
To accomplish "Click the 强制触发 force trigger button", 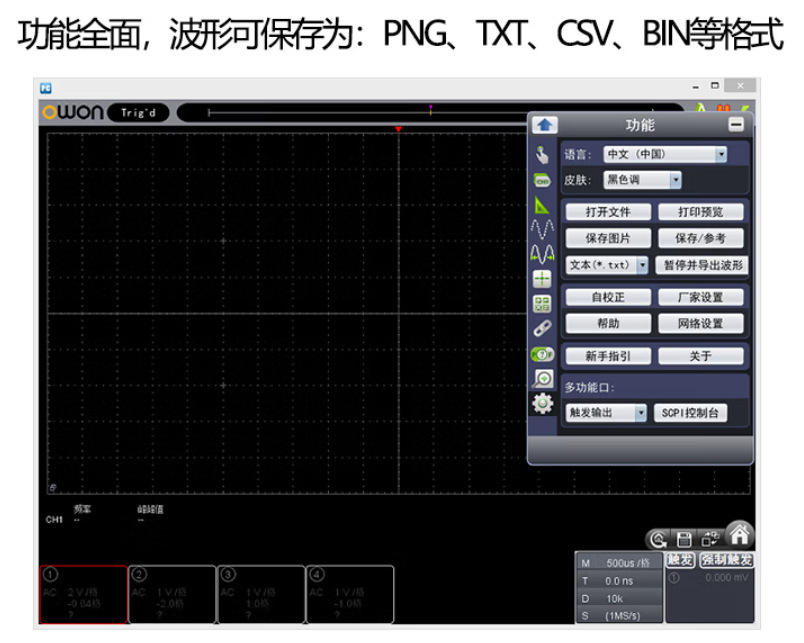I will 727,559.
